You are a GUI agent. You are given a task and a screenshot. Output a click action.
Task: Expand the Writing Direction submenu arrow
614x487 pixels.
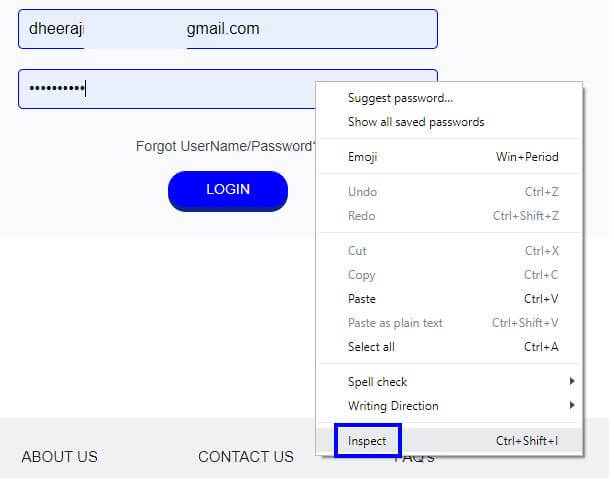(572, 405)
